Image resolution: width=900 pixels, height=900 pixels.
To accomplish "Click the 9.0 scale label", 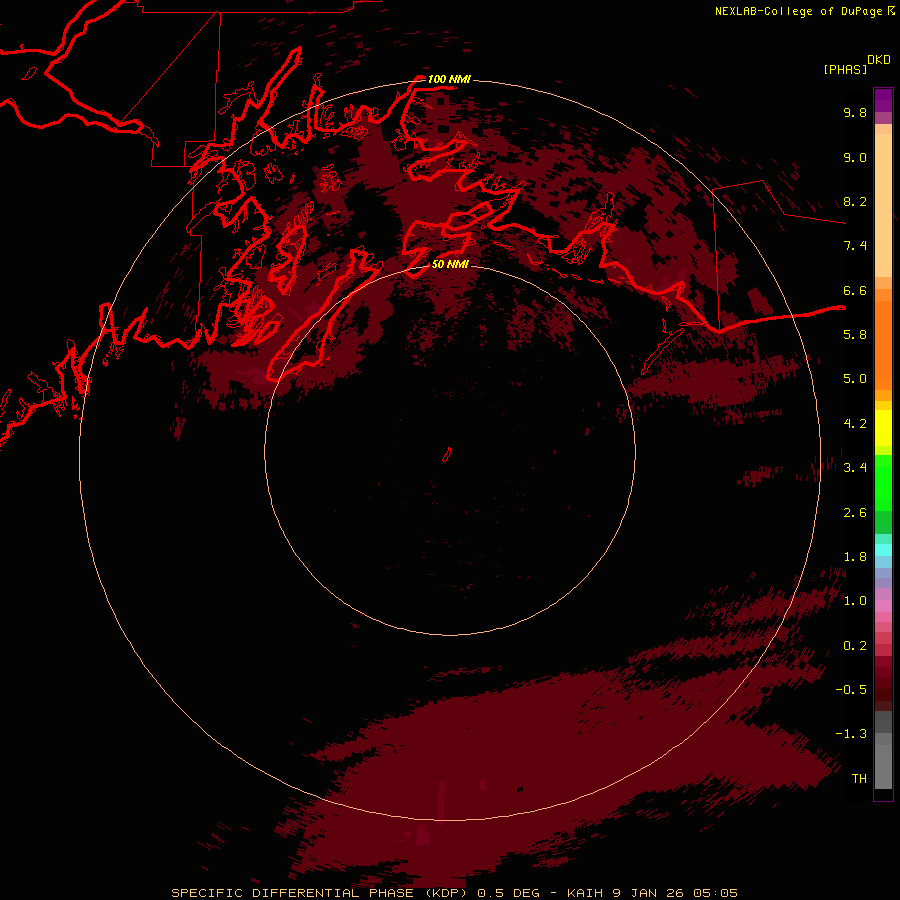I will point(855,157).
